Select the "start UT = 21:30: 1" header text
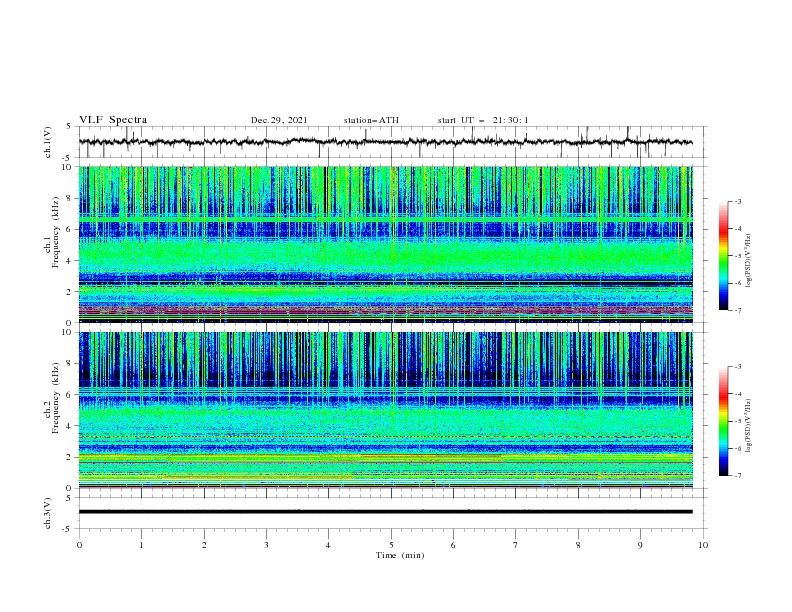 [x=483, y=120]
